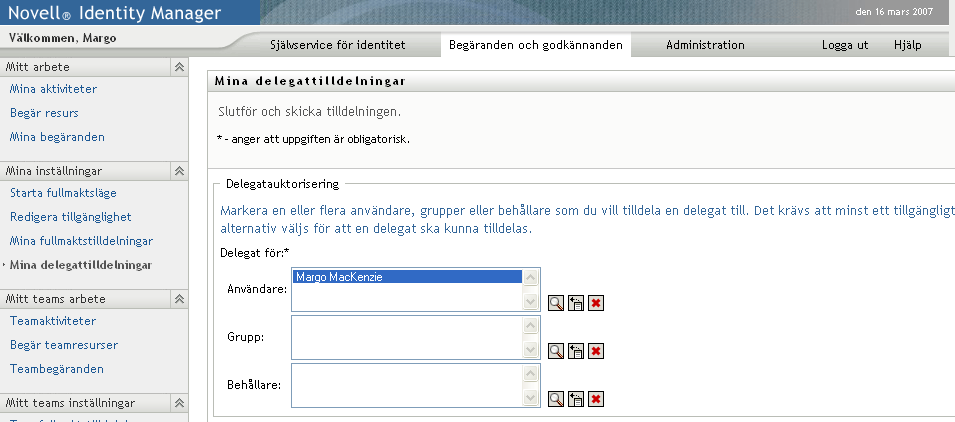This screenshot has width=955, height=422.
Task: Open Begär teamresurser link
Action: tap(64, 345)
